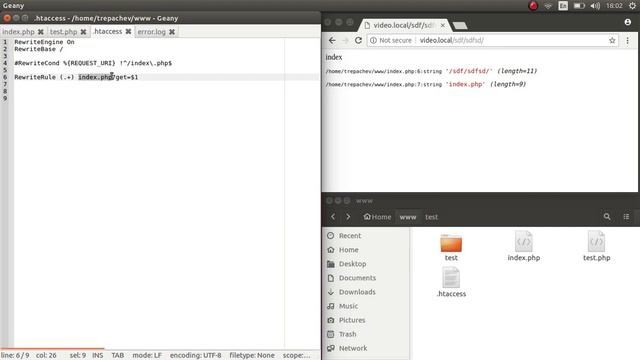The image size is (640, 360).
Task: Open file manager search
Action: point(607,217)
